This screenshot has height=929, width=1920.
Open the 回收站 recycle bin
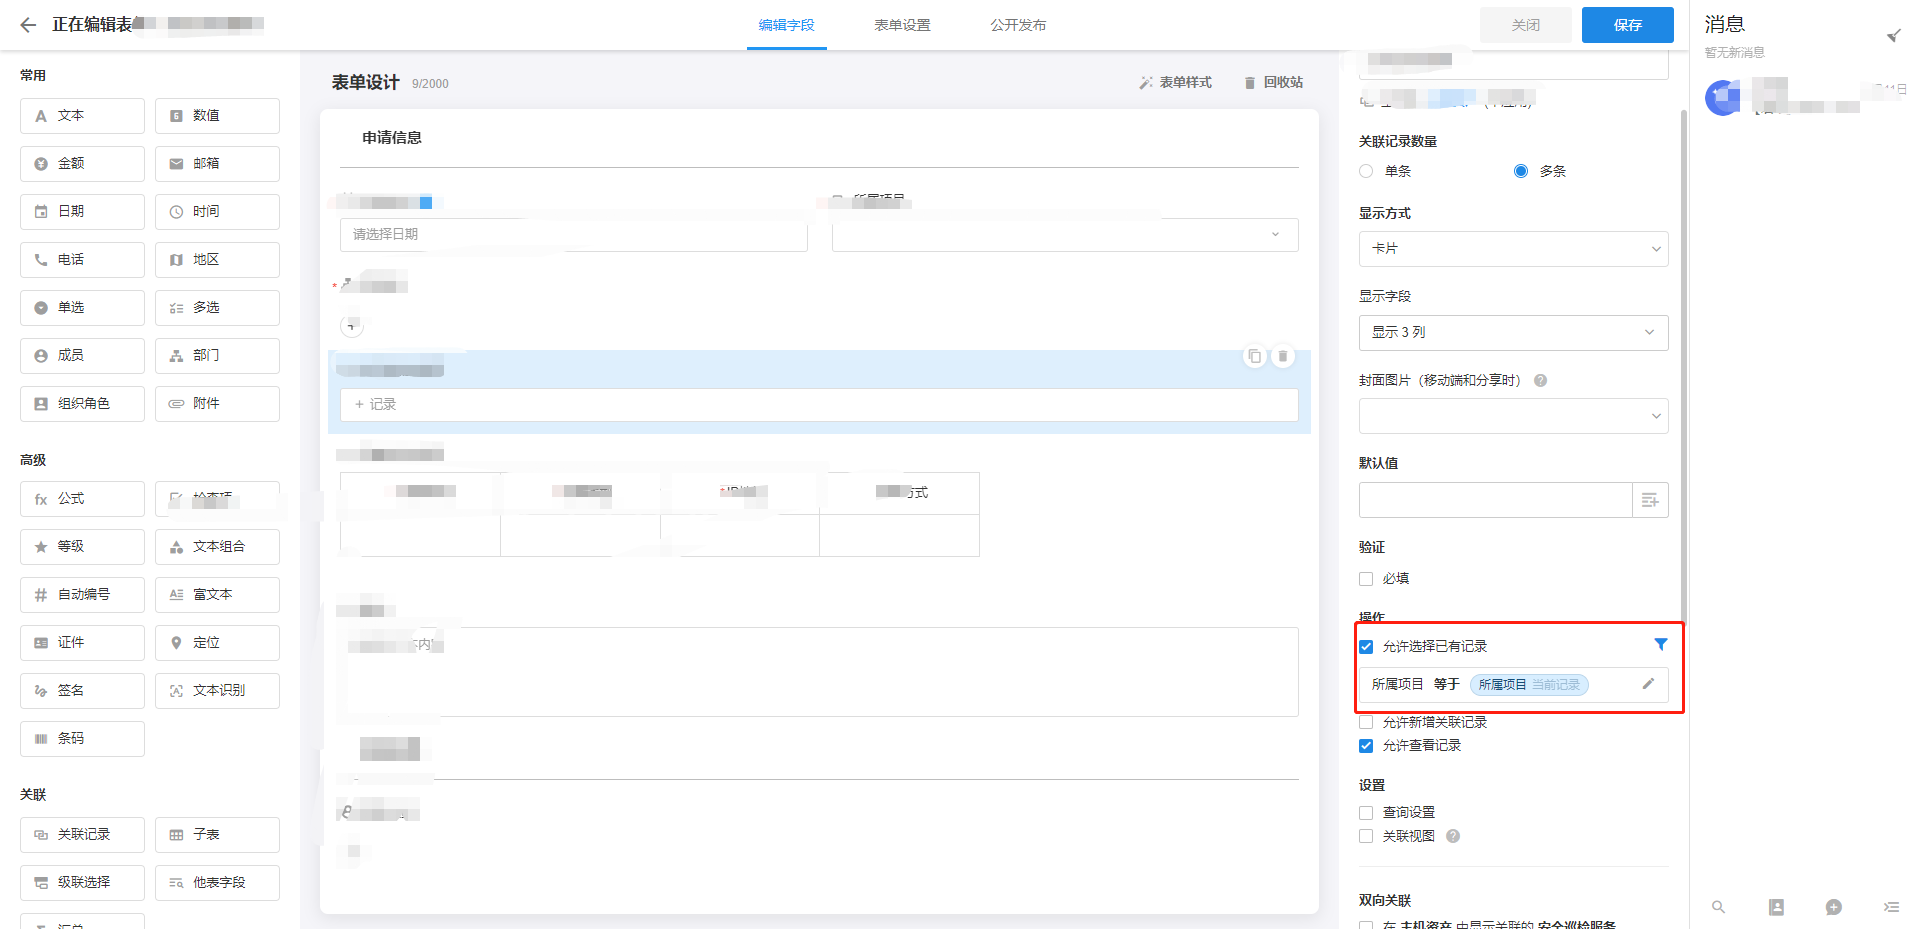click(1273, 82)
